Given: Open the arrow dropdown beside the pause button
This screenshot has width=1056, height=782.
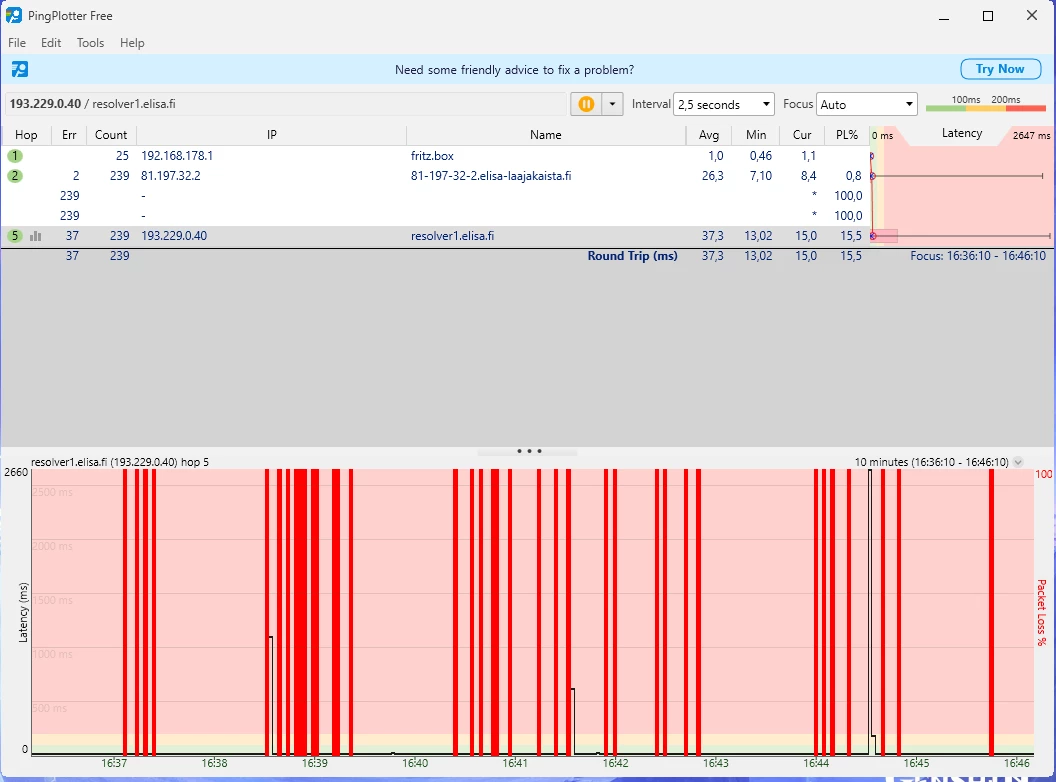Looking at the screenshot, I should tap(612, 104).
